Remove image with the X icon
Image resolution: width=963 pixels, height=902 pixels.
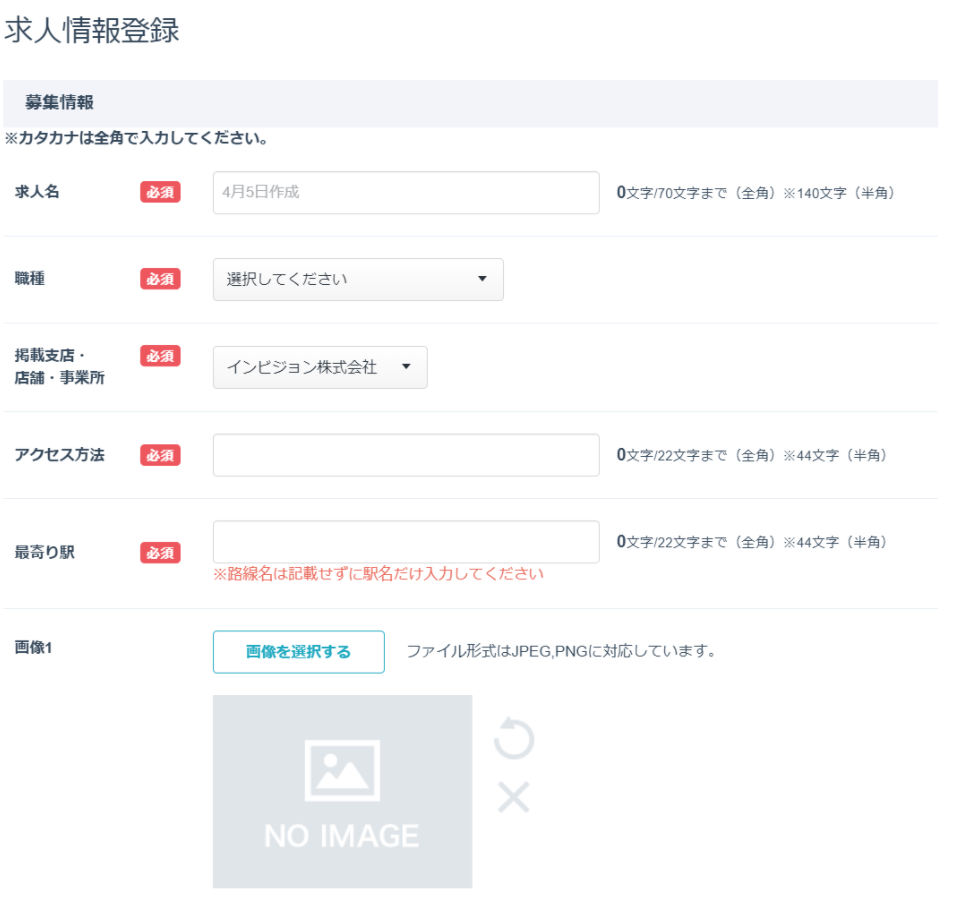(514, 797)
